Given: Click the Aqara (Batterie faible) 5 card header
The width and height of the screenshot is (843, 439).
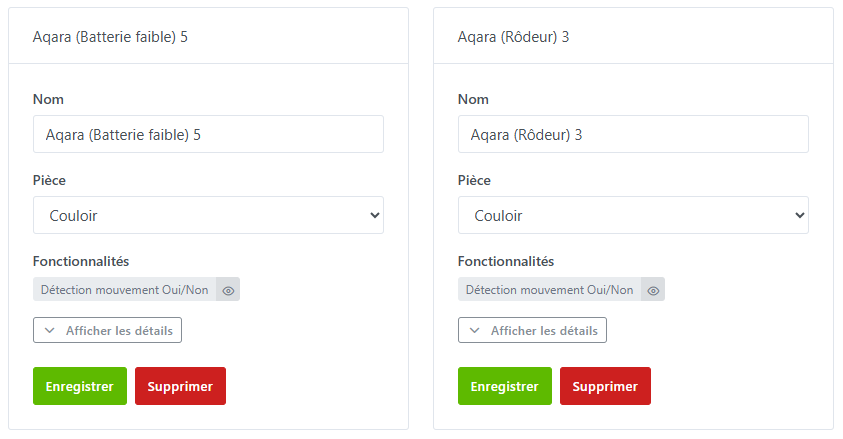Looking at the screenshot, I should tap(111, 37).
